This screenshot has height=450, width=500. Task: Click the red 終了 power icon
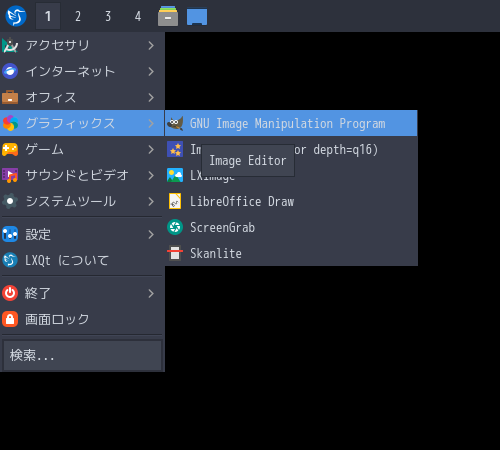10,293
